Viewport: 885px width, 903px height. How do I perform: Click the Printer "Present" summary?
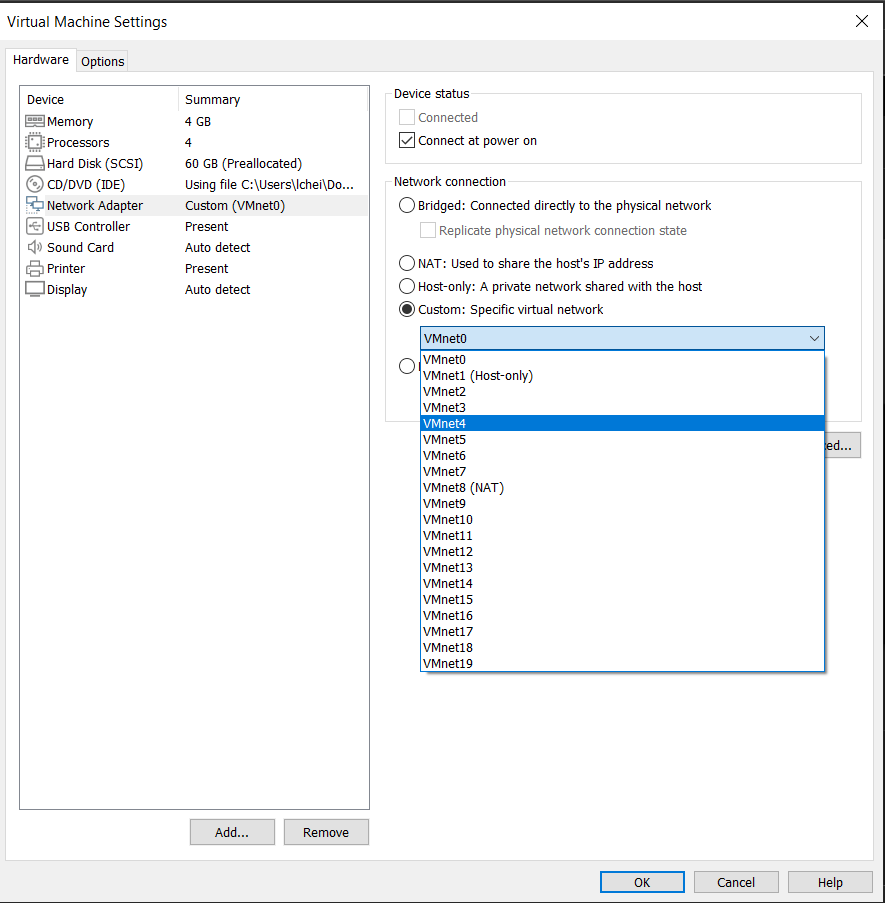pyautogui.click(x=206, y=268)
